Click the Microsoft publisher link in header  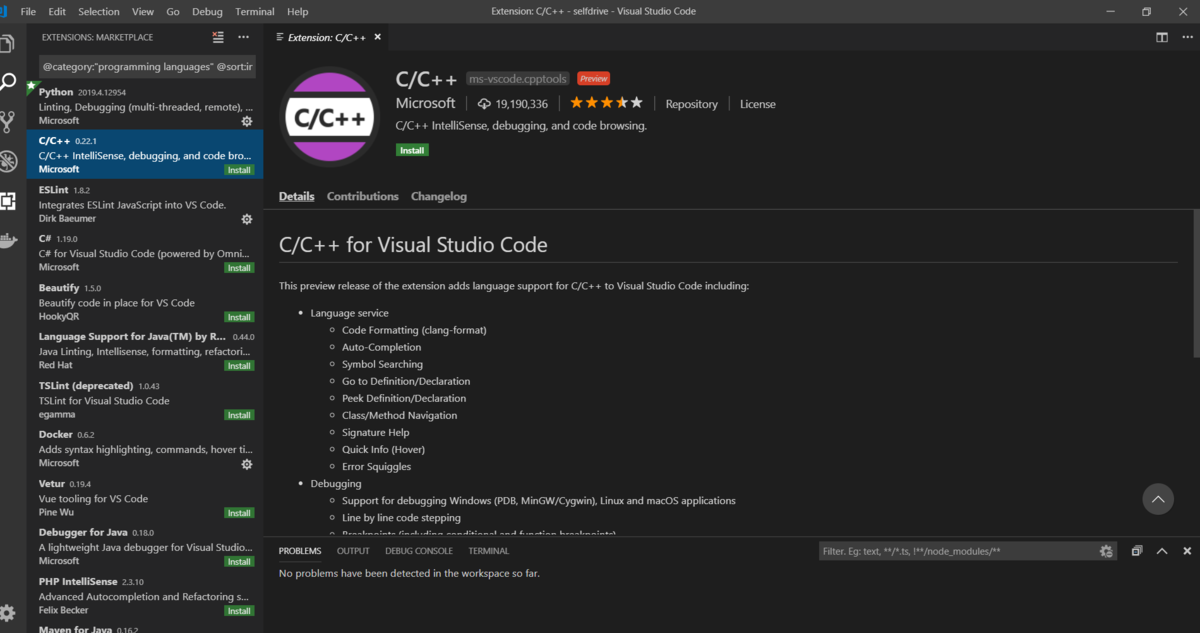(x=426, y=103)
